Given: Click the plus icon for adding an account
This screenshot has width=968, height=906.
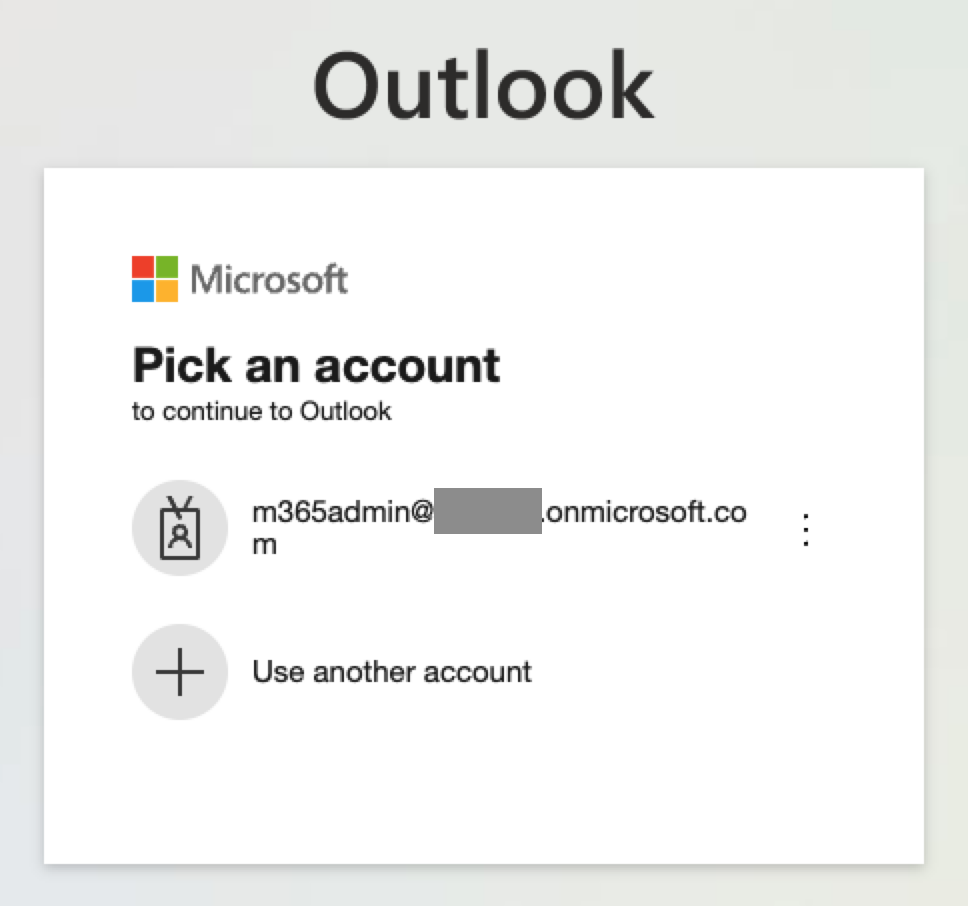Looking at the screenshot, I should 180,672.
